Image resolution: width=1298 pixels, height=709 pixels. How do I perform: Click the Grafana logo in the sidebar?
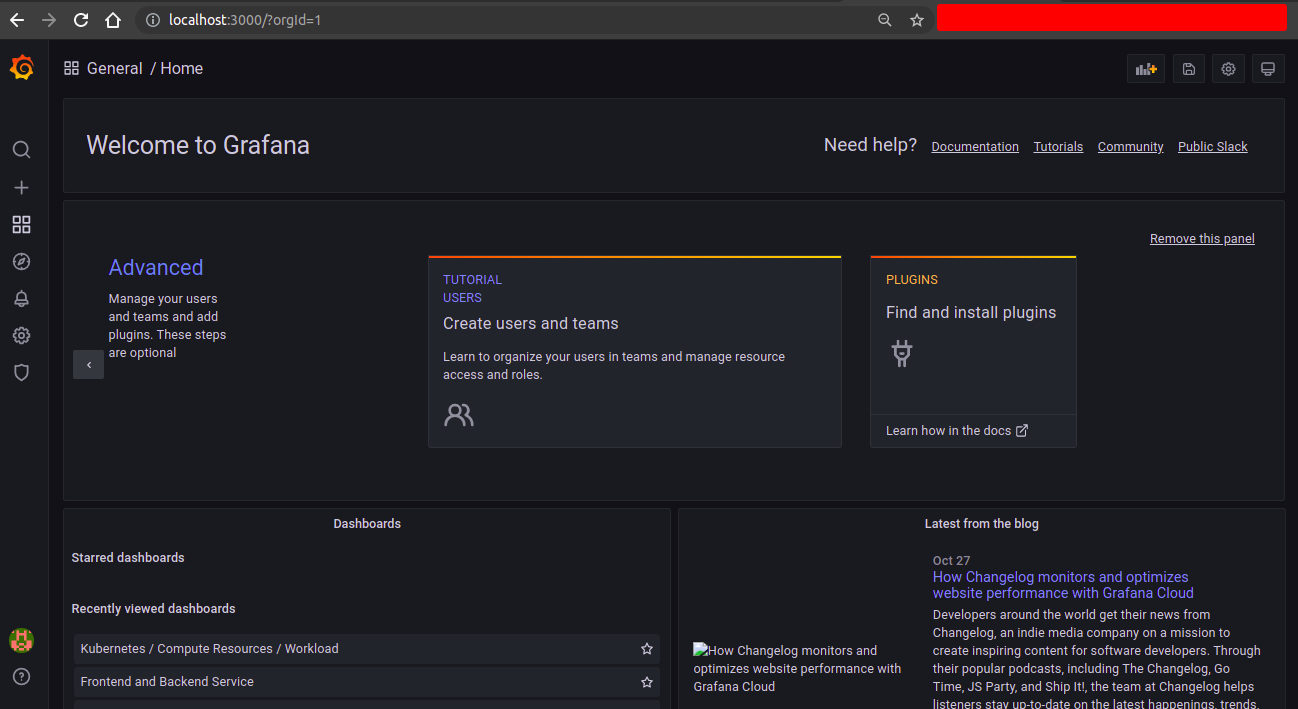[21, 68]
